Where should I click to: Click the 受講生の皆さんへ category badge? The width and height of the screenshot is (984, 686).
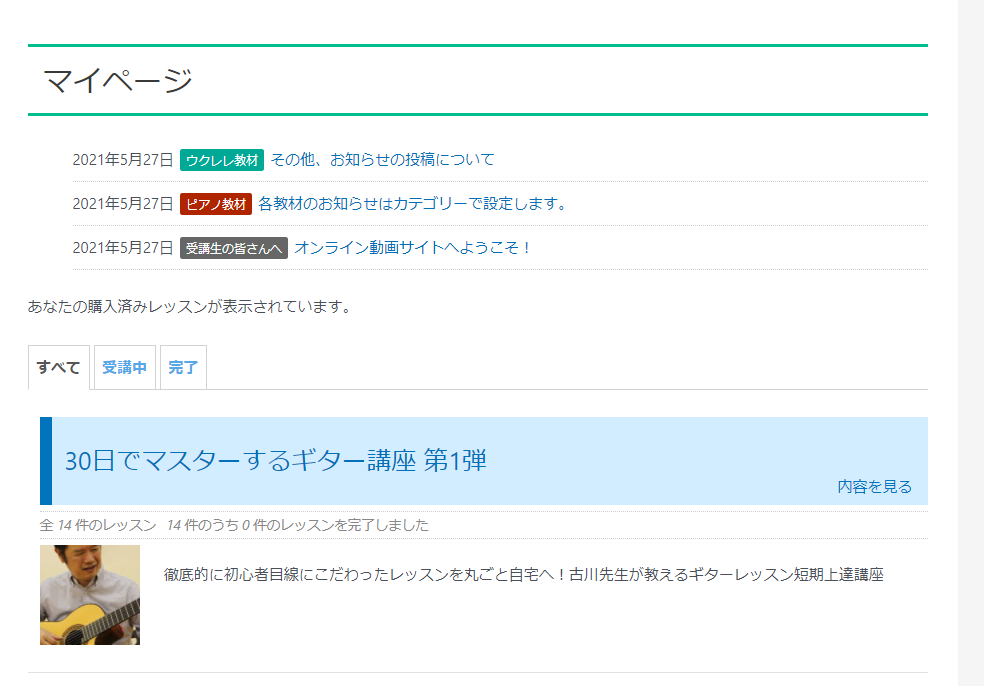(x=233, y=248)
